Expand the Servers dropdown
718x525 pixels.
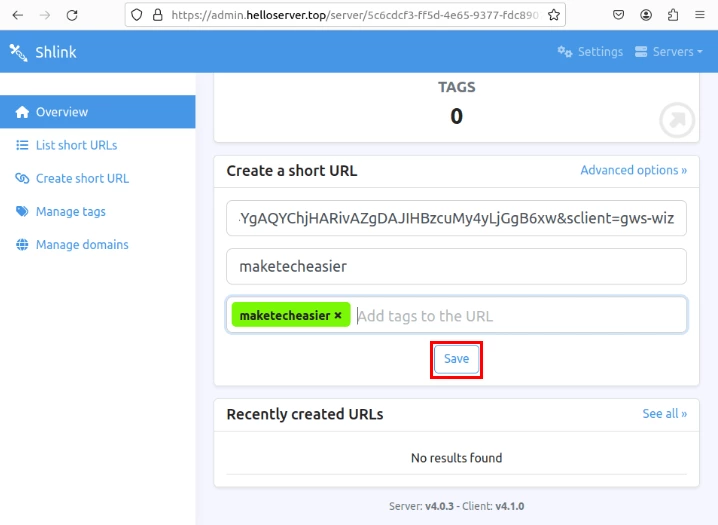pyautogui.click(x=669, y=52)
